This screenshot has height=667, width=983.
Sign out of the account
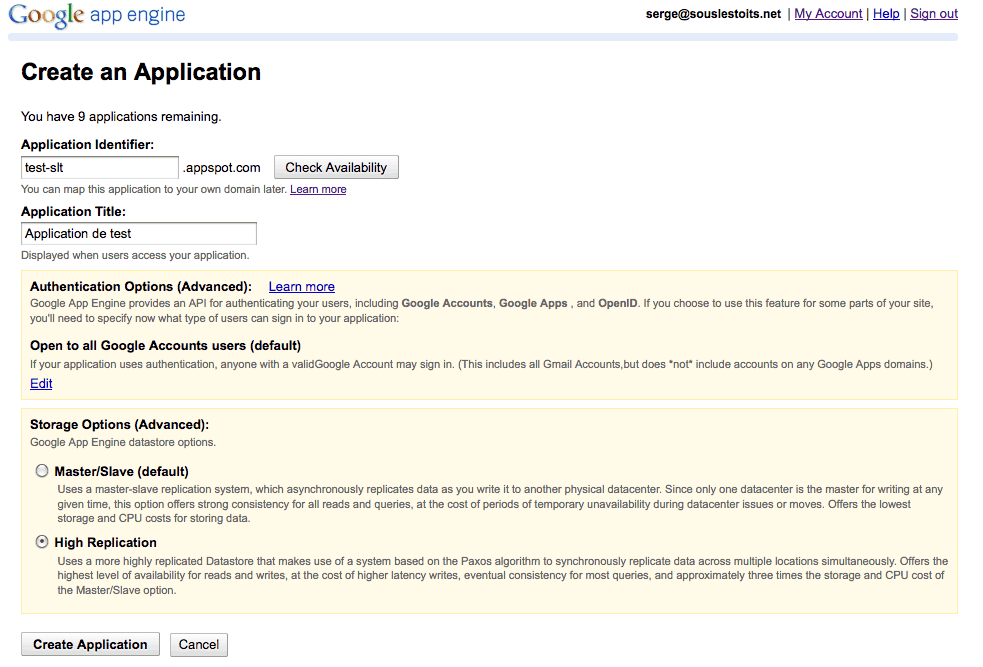pos(933,14)
